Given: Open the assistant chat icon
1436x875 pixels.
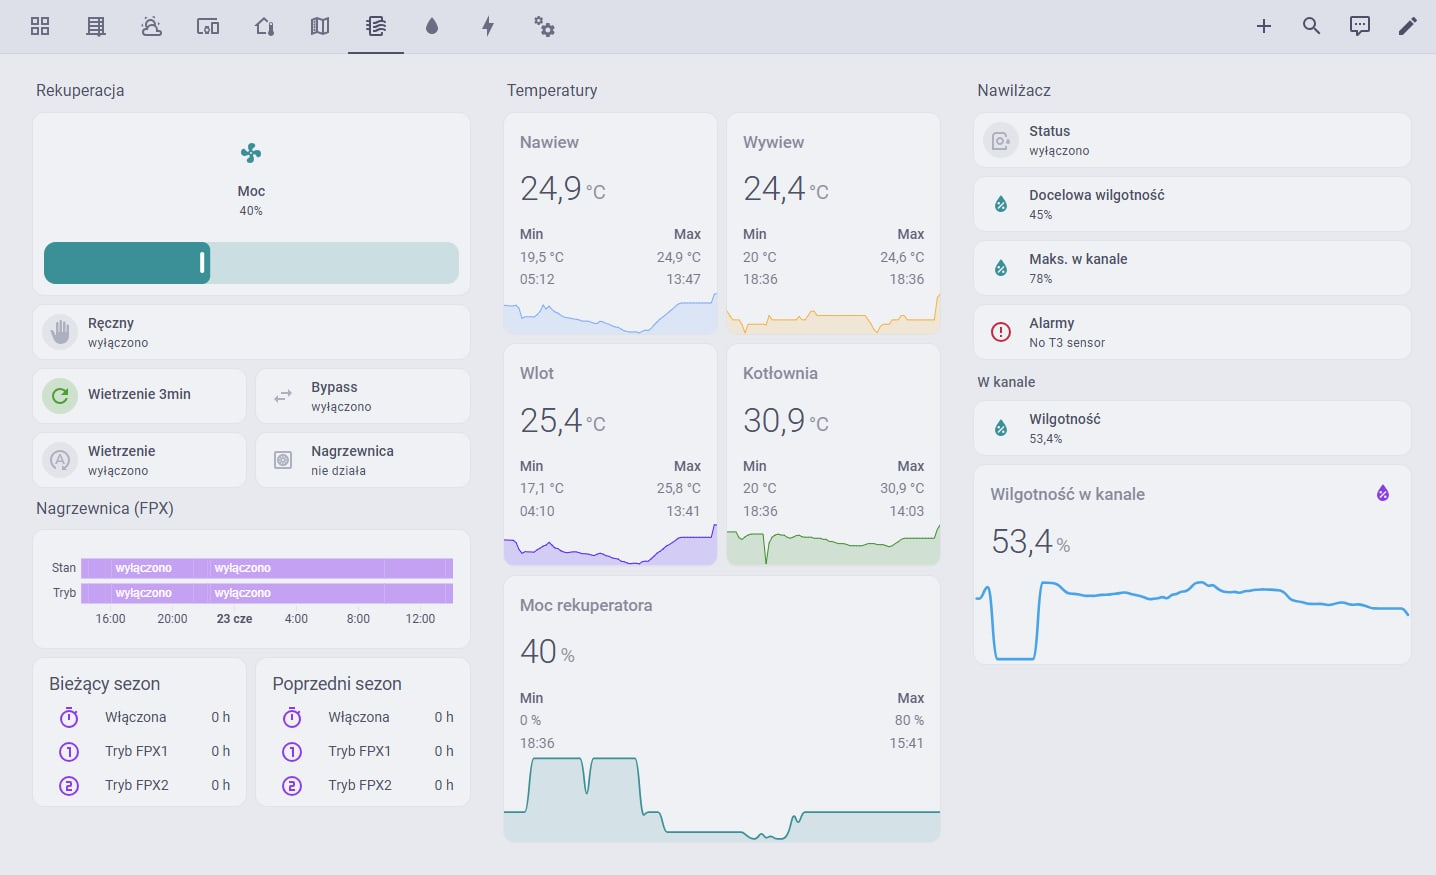Looking at the screenshot, I should (x=1360, y=27).
